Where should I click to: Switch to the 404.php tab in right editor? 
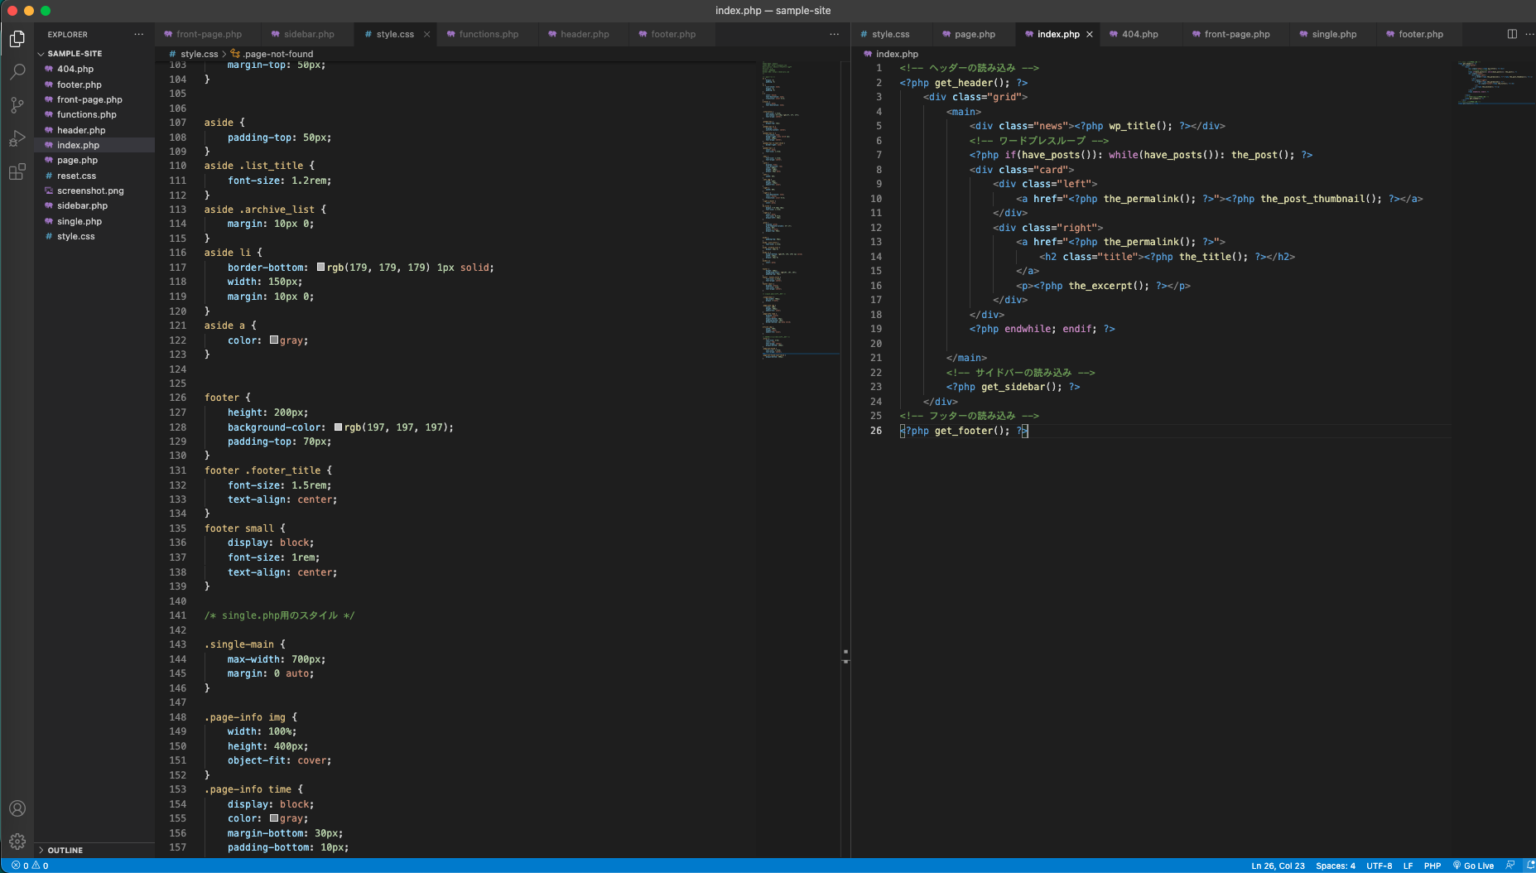point(1139,34)
